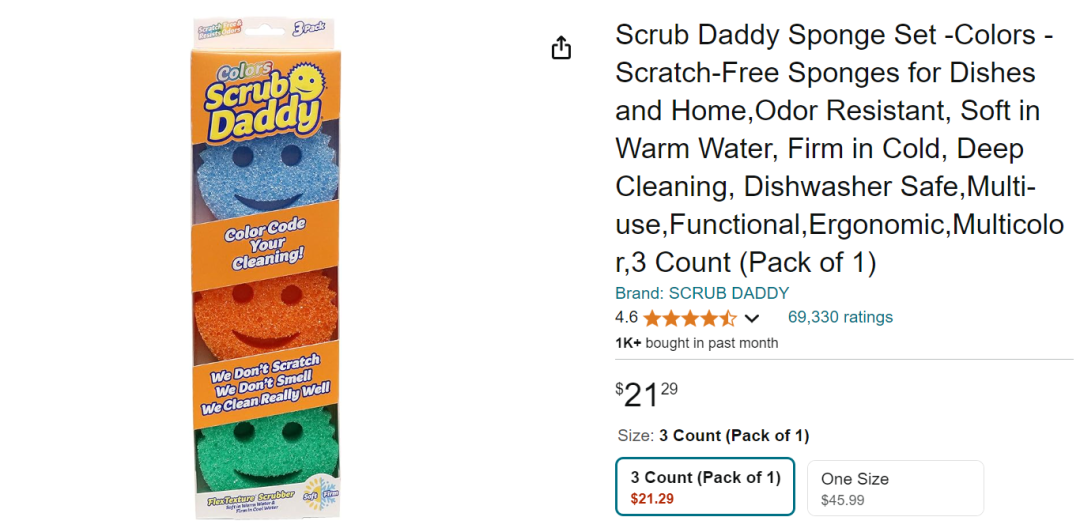
Task: Expand the rating breakdown chevron
Action: pos(753,319)
